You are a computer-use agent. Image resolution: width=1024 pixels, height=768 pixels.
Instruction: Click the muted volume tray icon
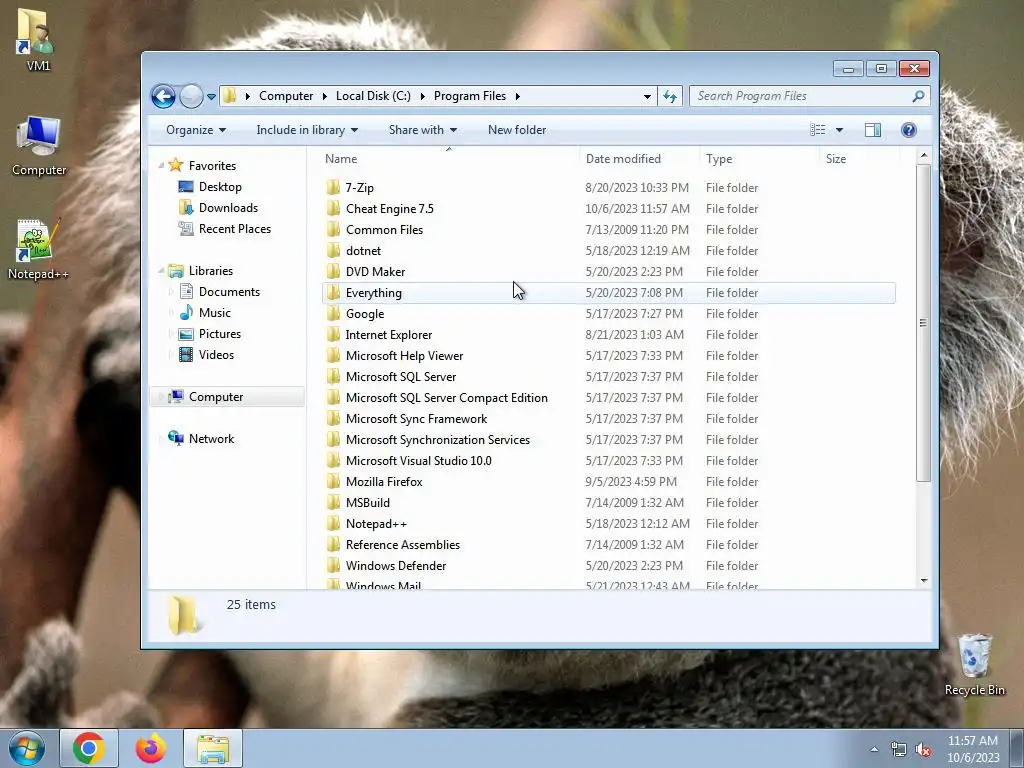click(923, 750)
